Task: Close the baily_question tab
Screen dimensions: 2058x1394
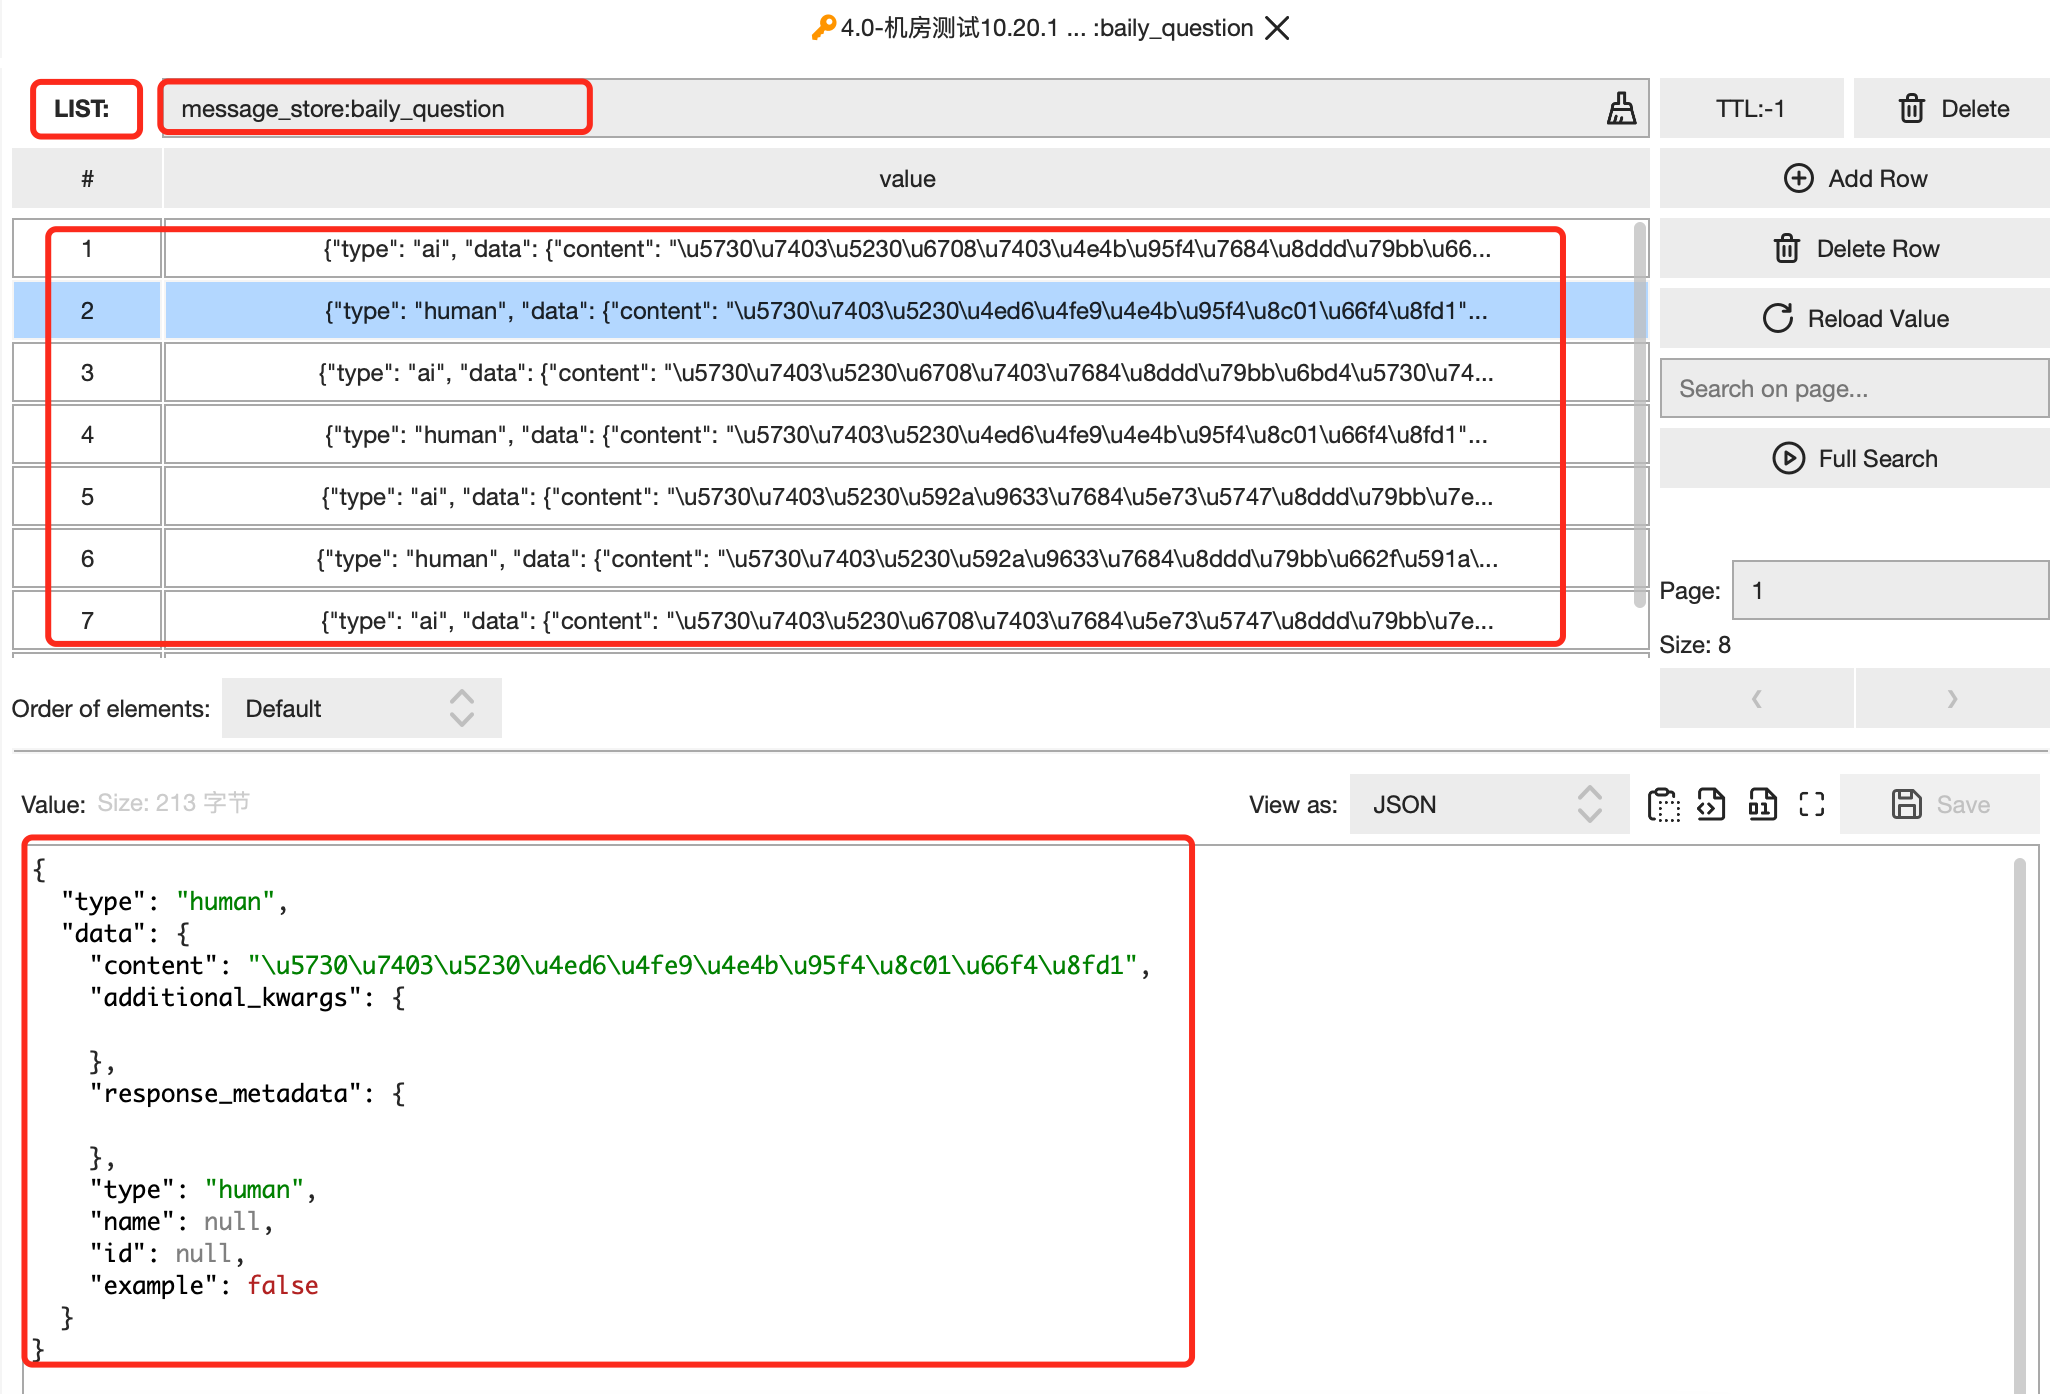Action: pos(1277,28)
